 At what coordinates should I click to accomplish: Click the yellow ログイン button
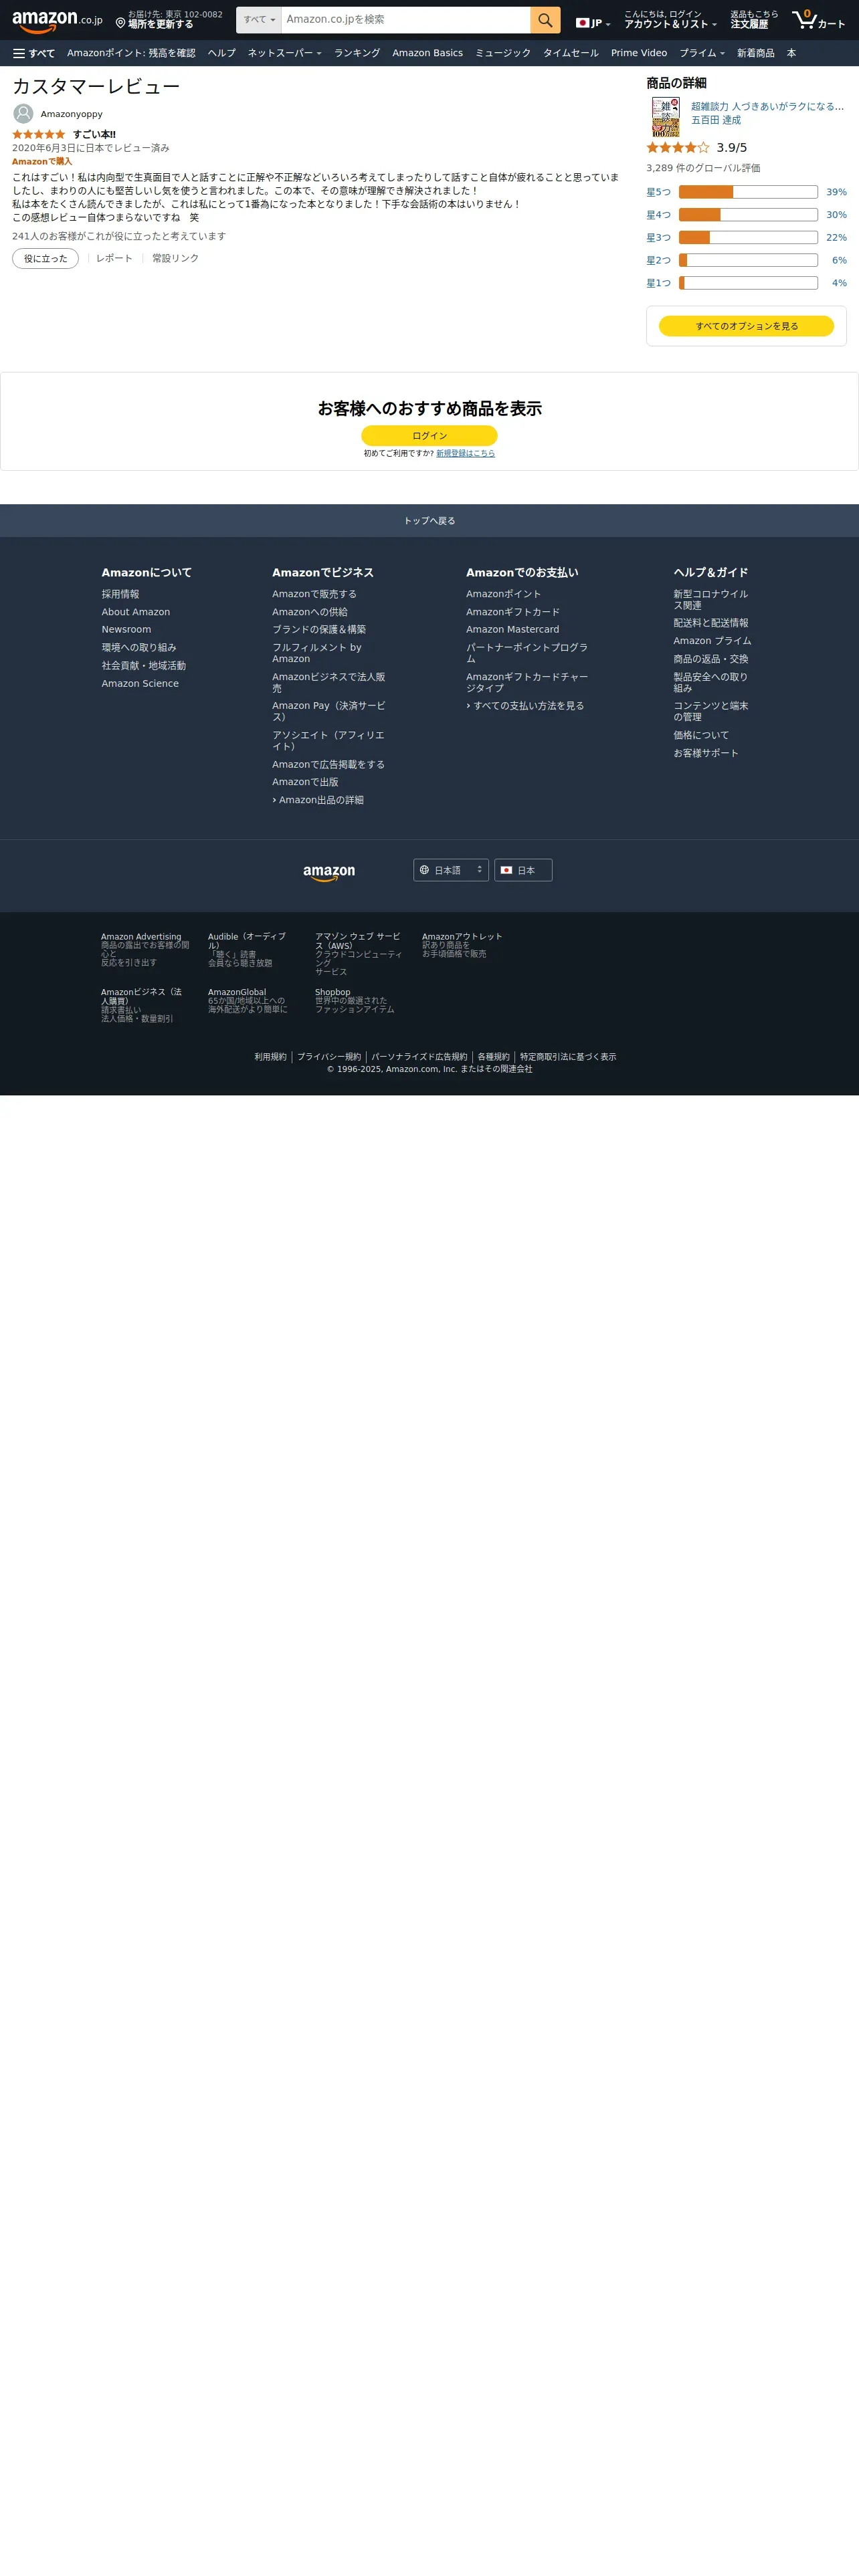(429, 436)
